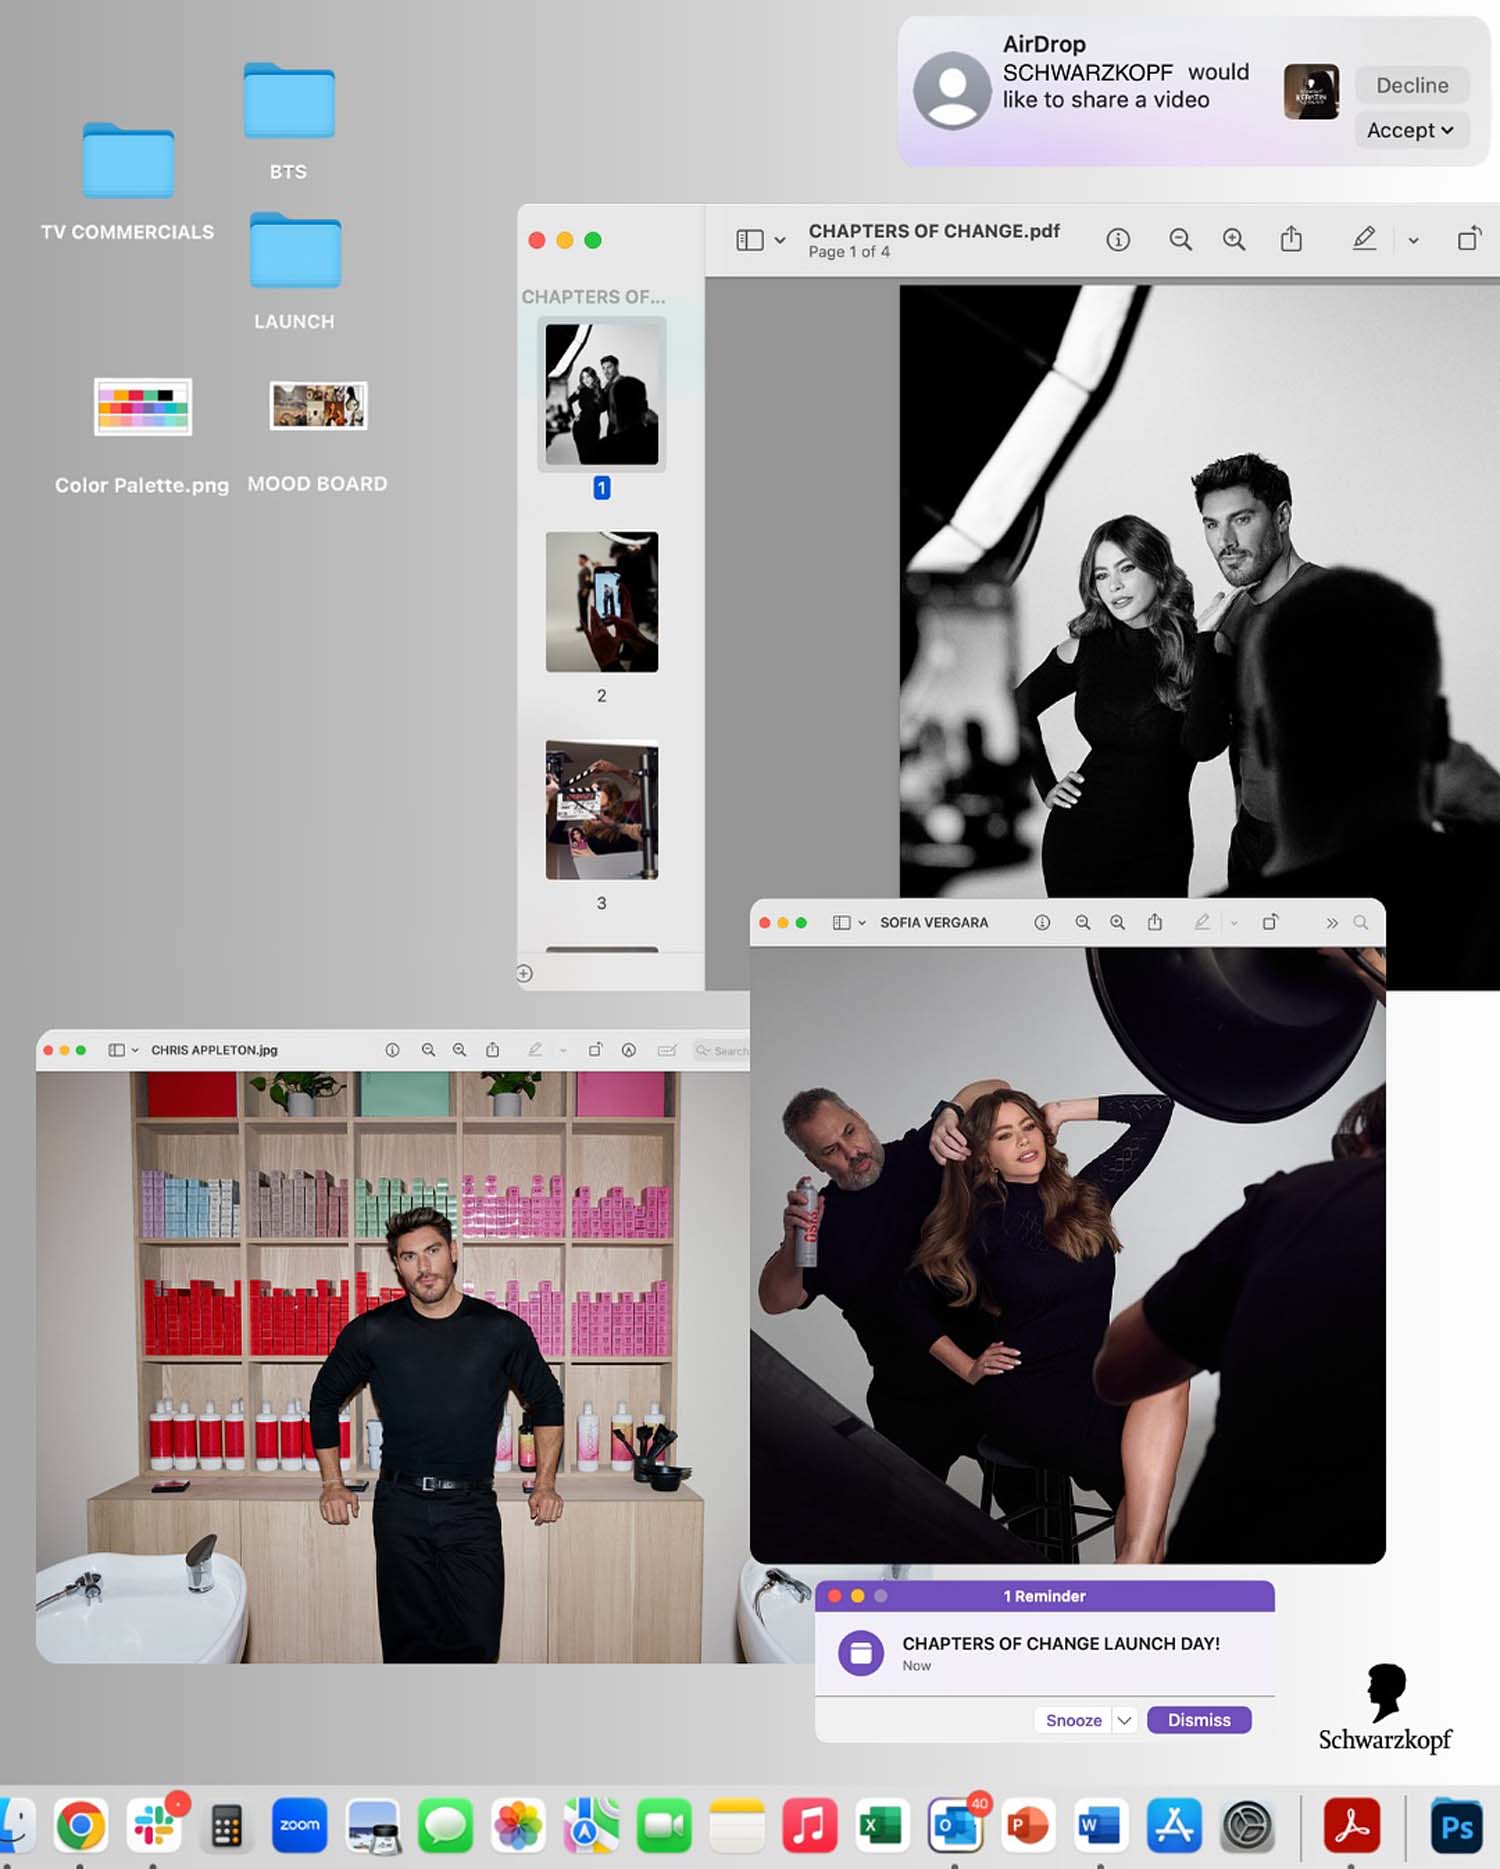Zoom out in SOFIA VERGARA window
The image size is (1500, 1869).
(1082, 923)
